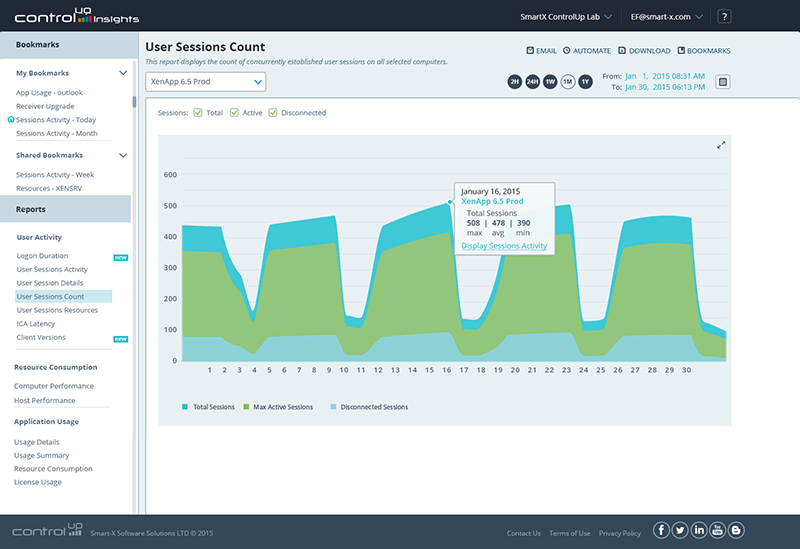800x549 pixels.
Task: Select the 2H time range button
Action: 515,82
